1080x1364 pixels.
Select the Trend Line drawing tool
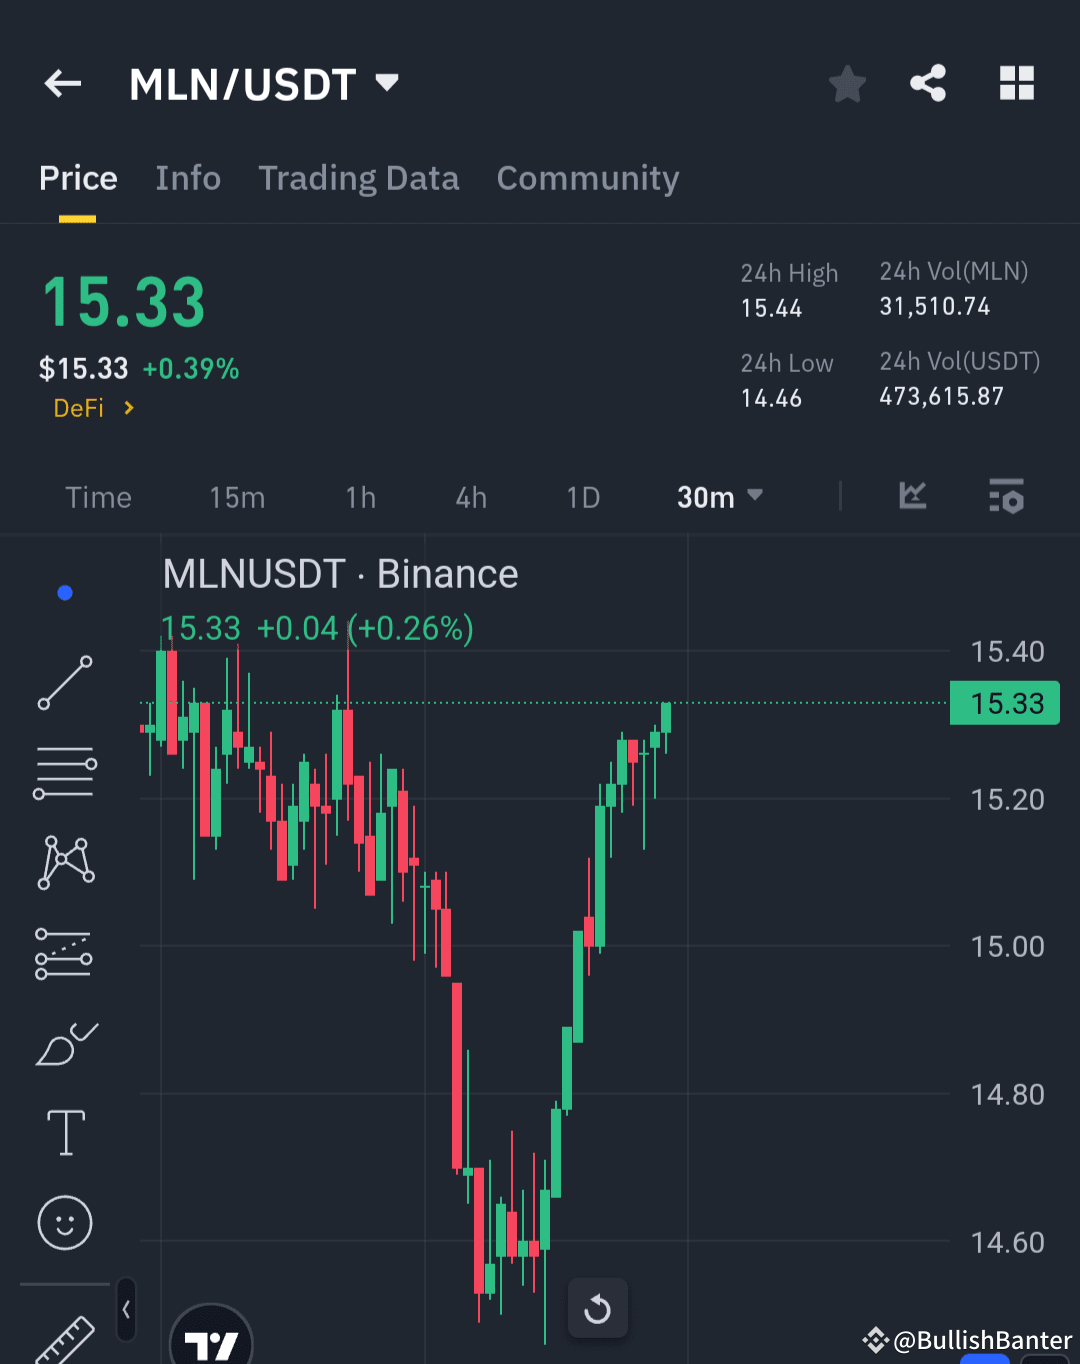64,684
